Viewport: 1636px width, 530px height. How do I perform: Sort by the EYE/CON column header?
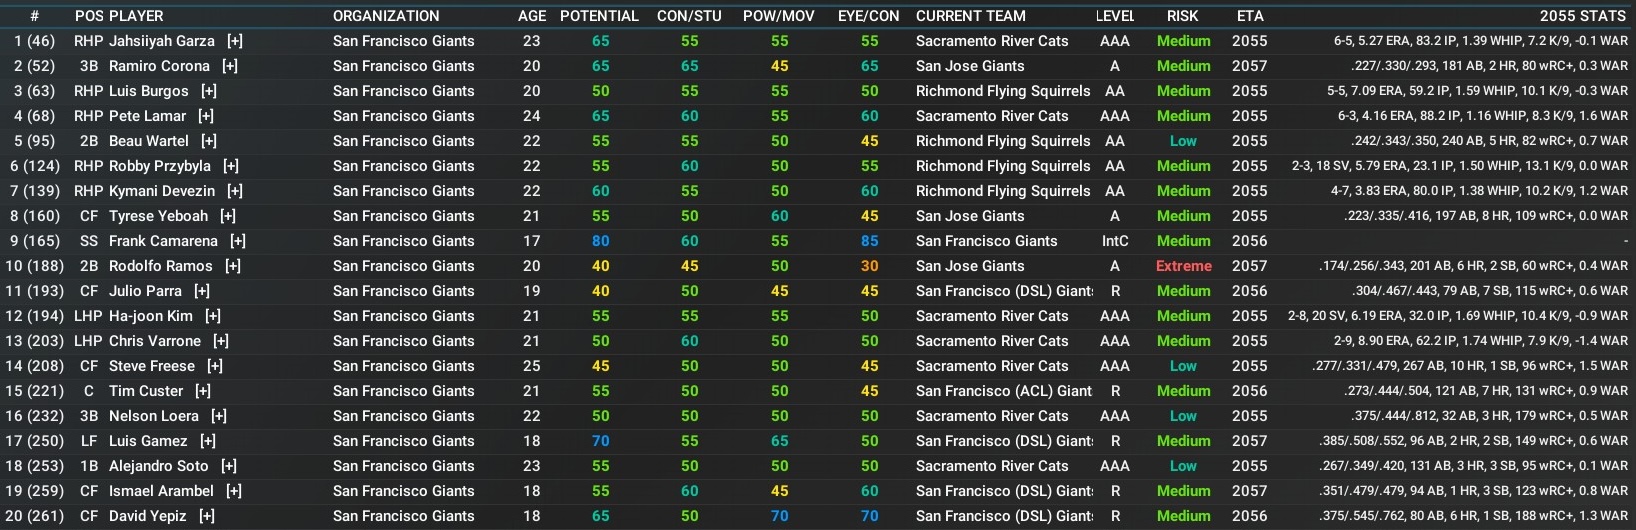click(868, 16)
